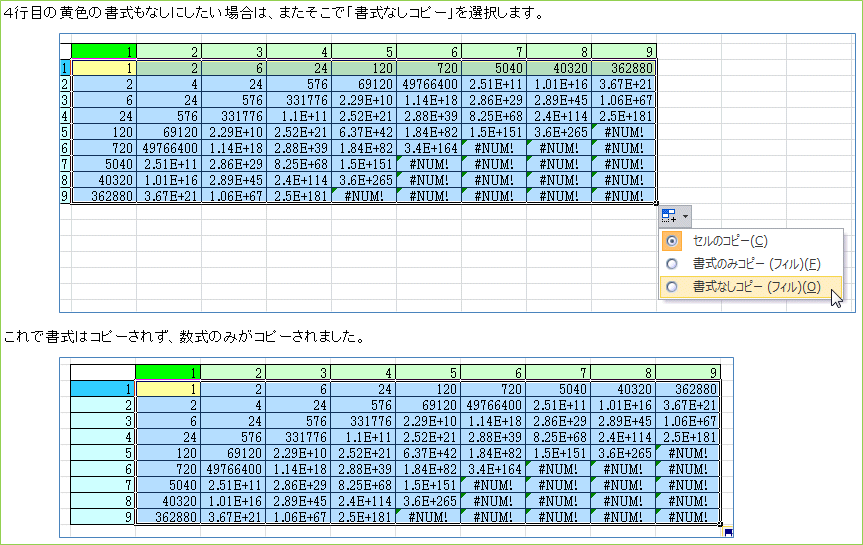The height and width of the screenshot is (545, 863).
Task: Click column header 5 in upper table
Action: click(x=364, y=52)
